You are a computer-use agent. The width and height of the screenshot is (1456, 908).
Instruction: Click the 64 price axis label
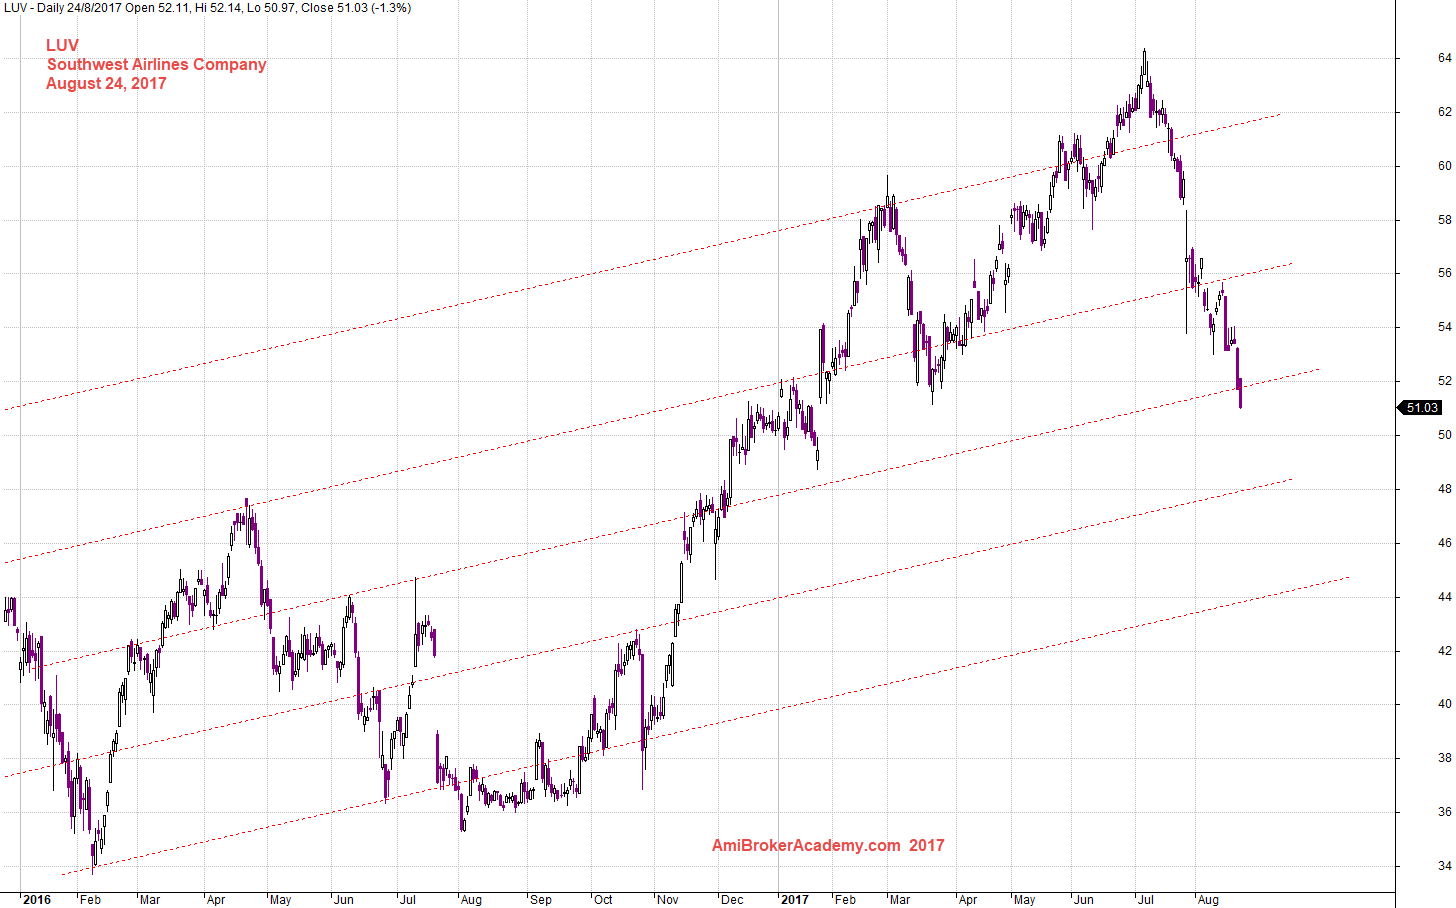[x=1444, y=58]
